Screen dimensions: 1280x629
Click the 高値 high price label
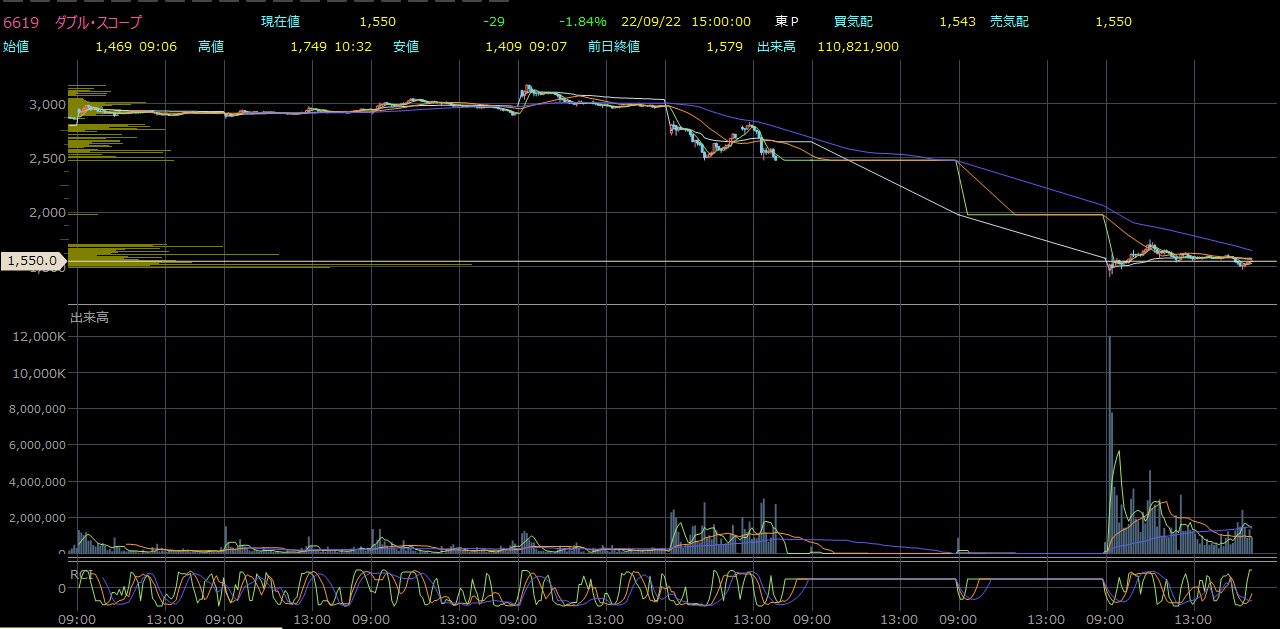tap(211, 47)
